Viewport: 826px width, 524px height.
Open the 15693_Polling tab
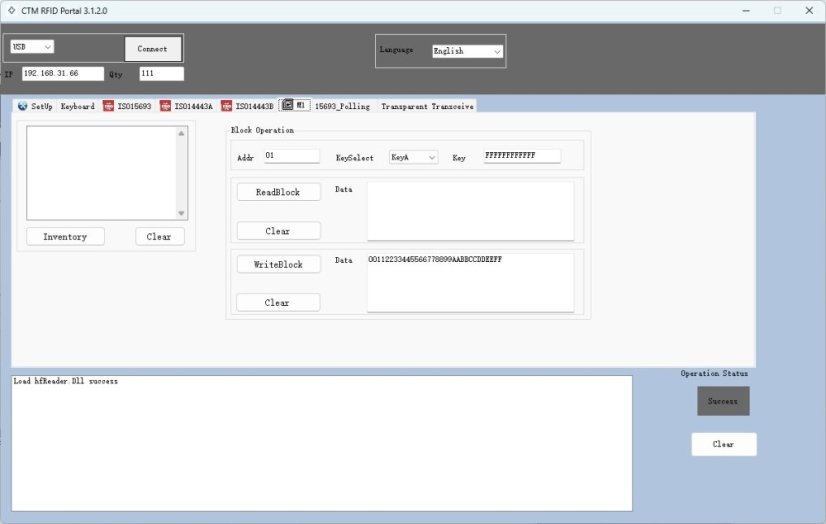click(x=342, y=106)
